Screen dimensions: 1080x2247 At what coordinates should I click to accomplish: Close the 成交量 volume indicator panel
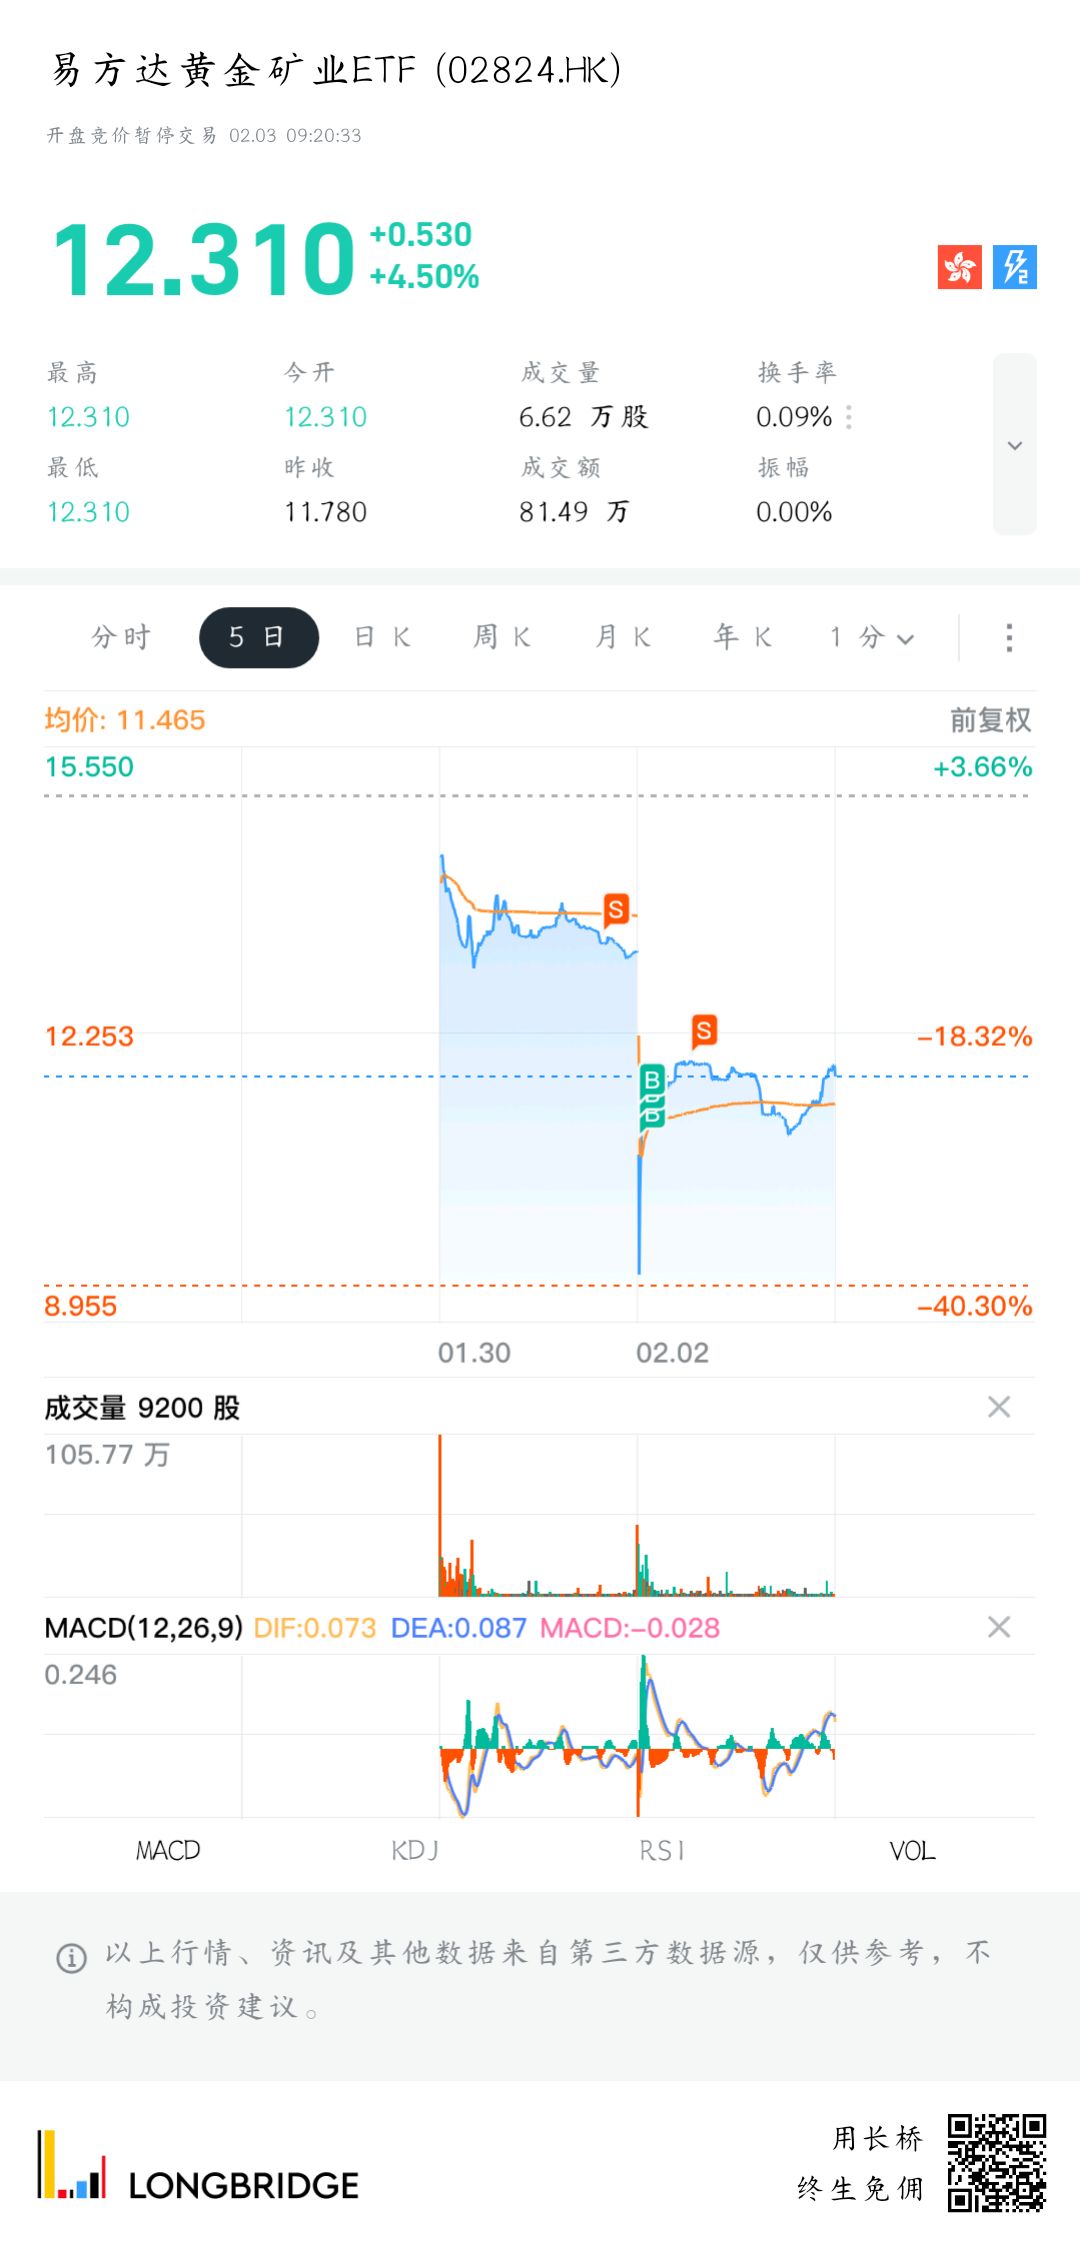(998, 1407)
